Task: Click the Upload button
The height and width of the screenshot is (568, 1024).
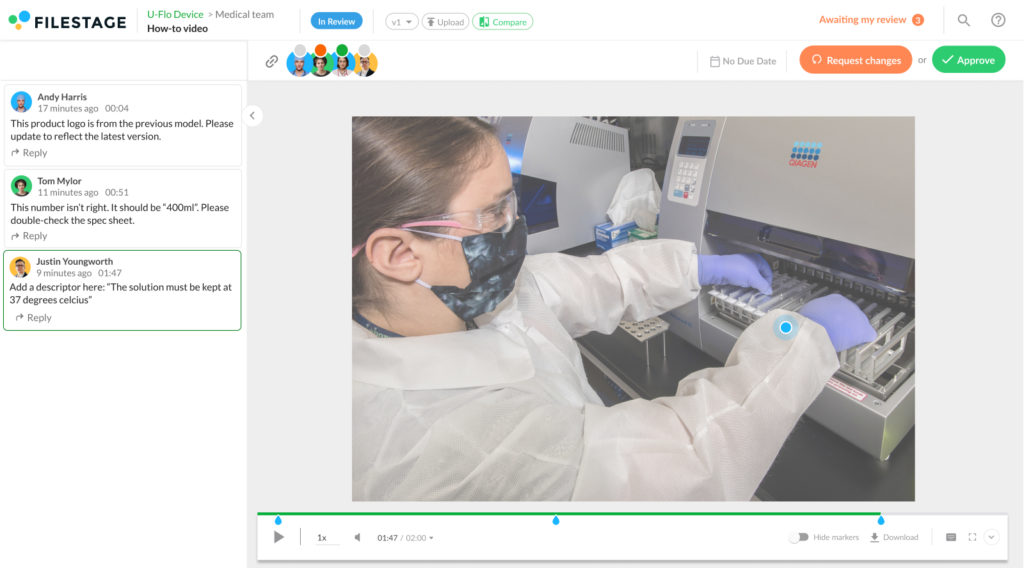Action: 445,22
